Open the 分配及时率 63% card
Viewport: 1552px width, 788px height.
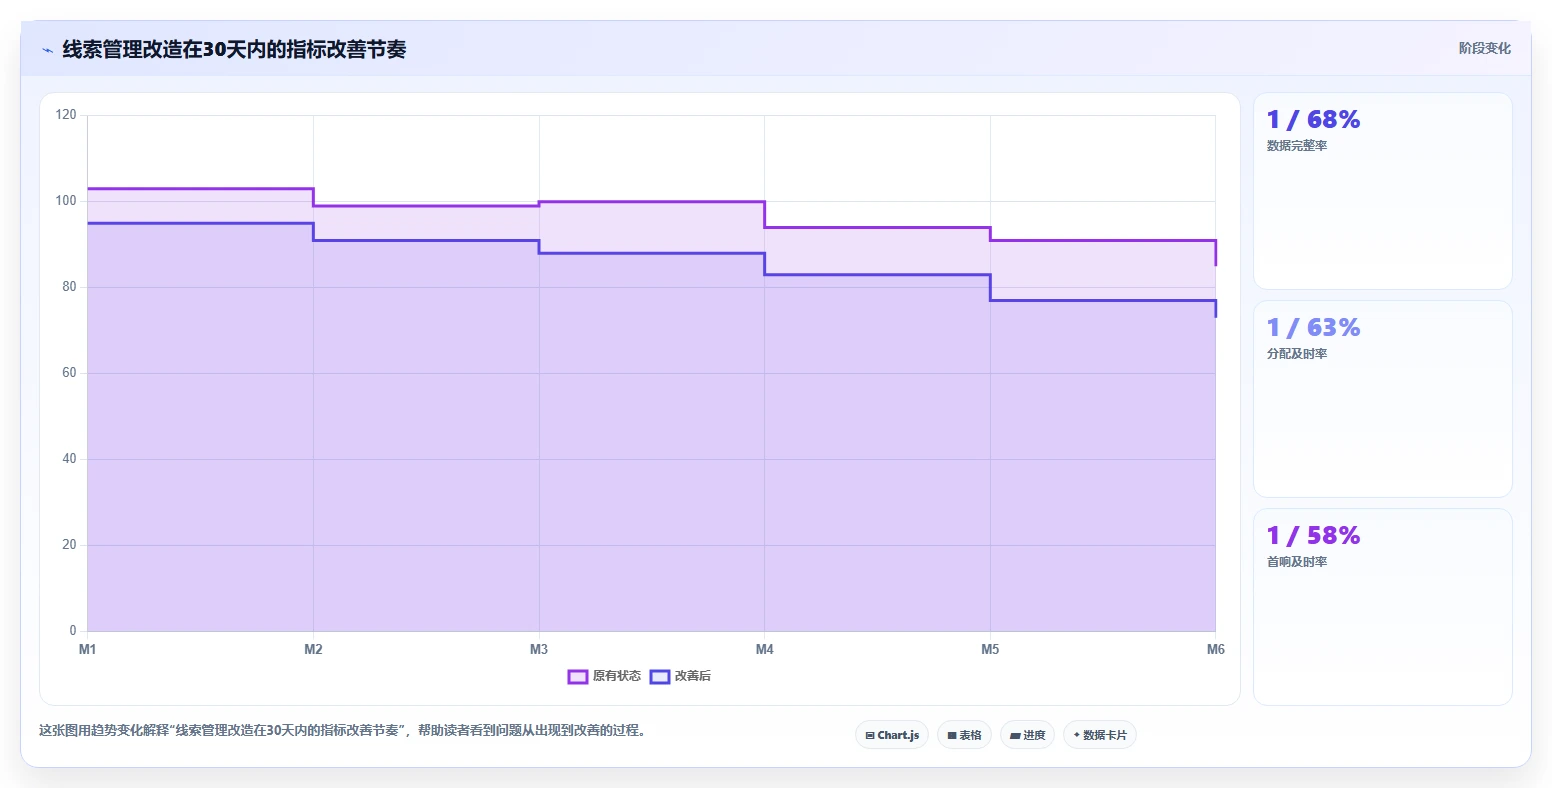click(1382, 399)
